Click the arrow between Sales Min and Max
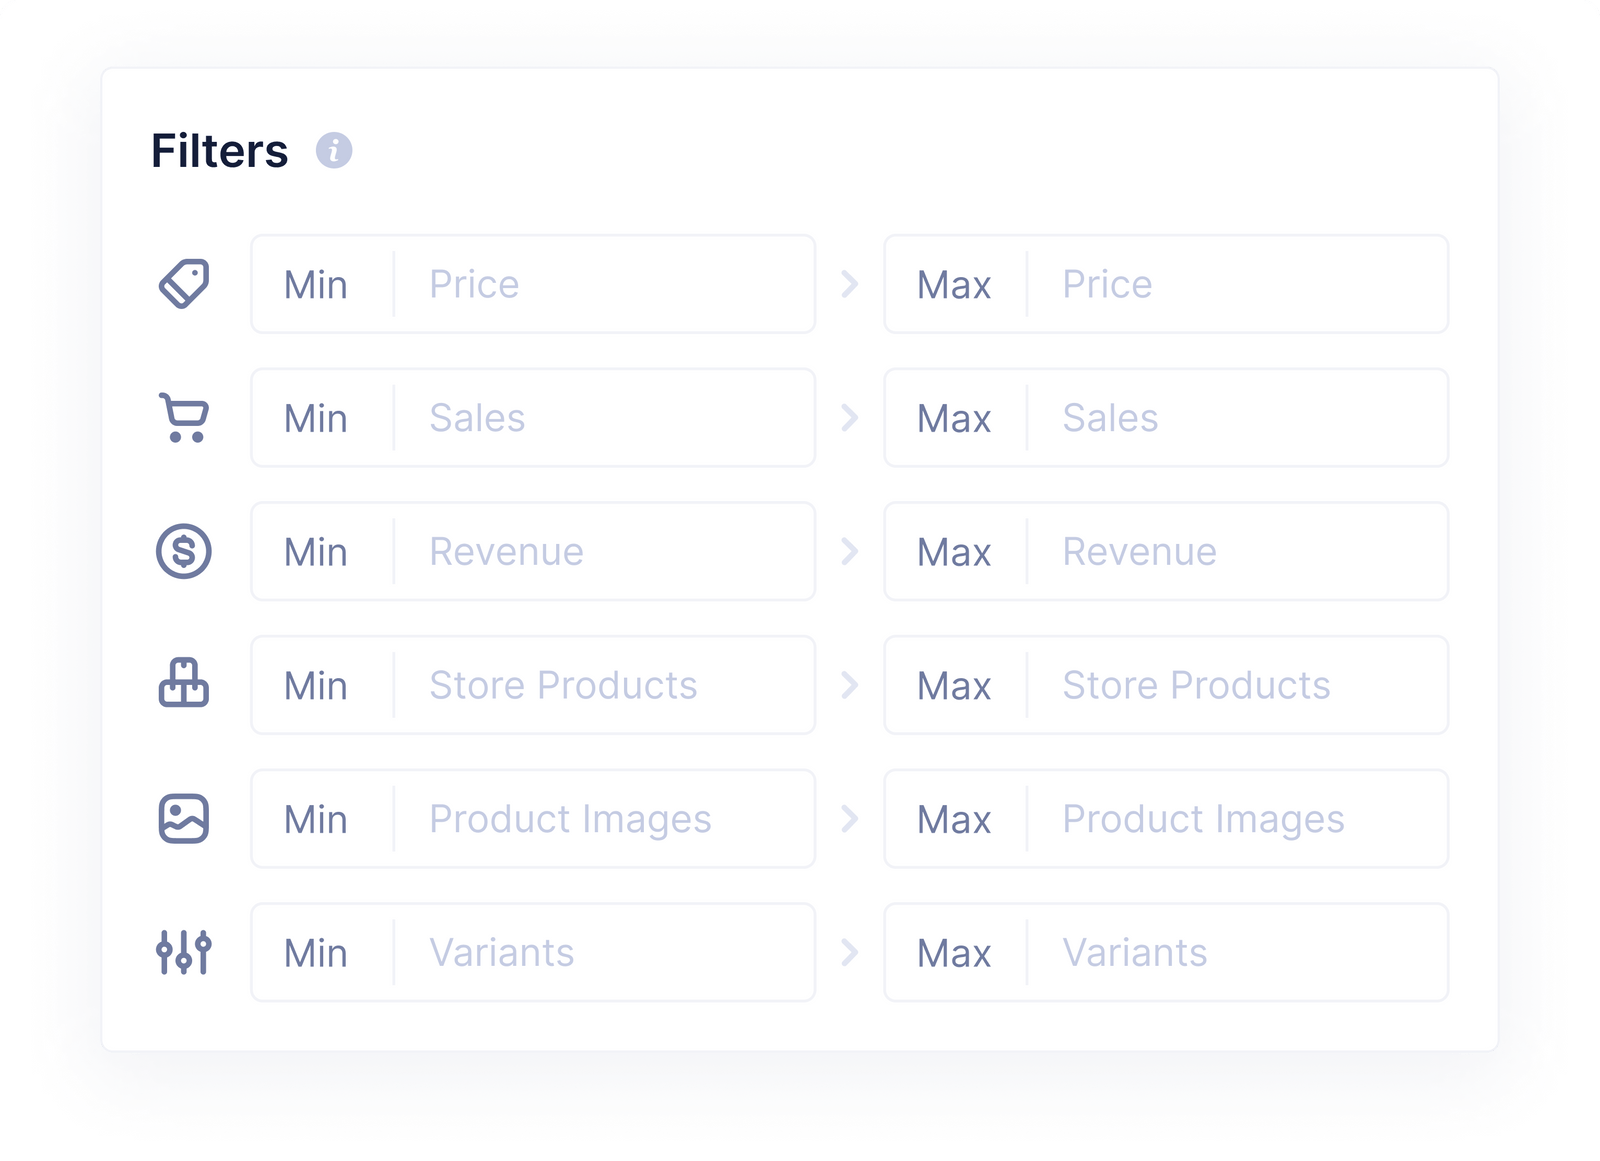 click(x=851, y=418)
